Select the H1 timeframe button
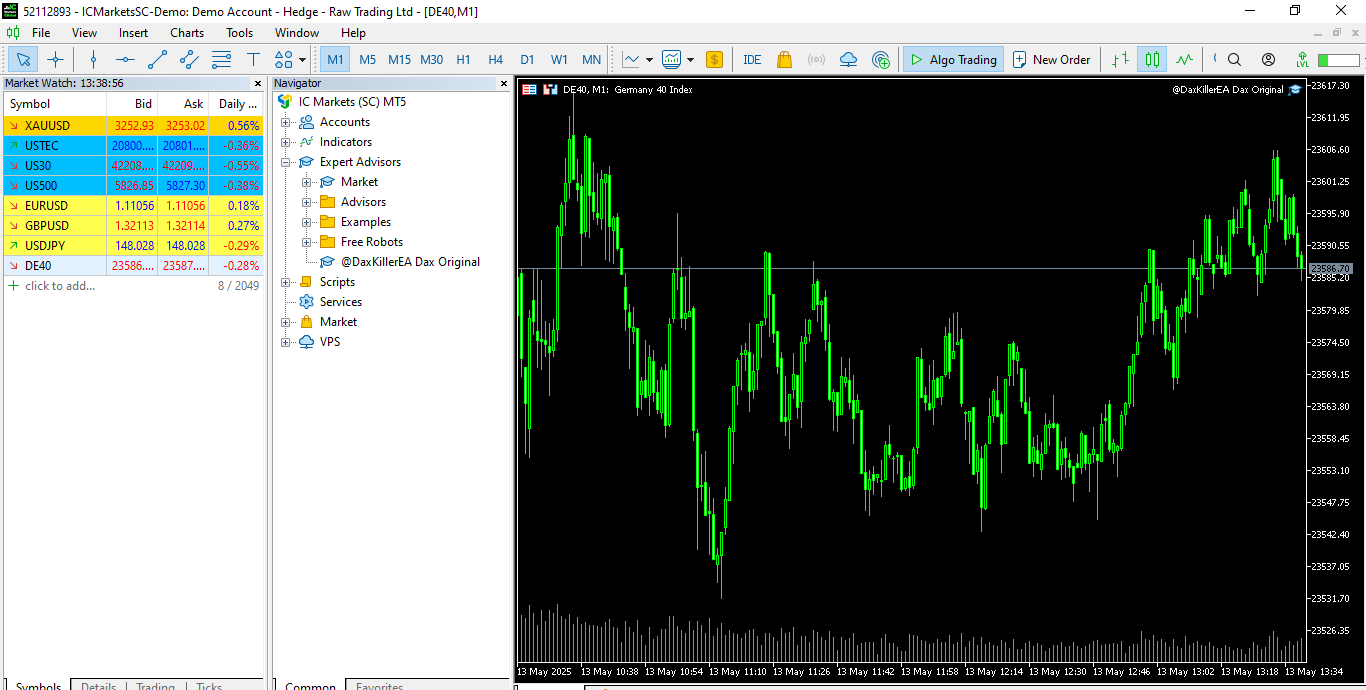 463,60
